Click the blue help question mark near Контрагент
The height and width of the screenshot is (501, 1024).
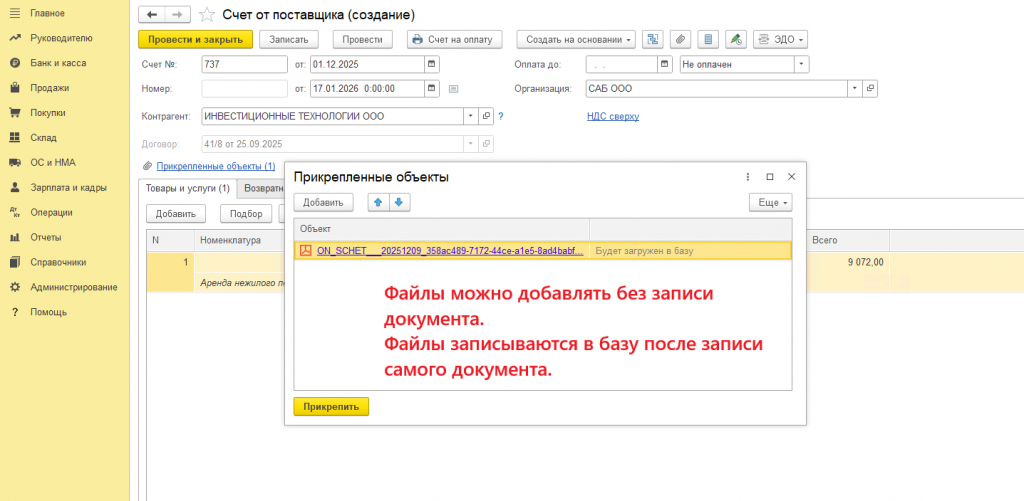[x=500, y=116]
